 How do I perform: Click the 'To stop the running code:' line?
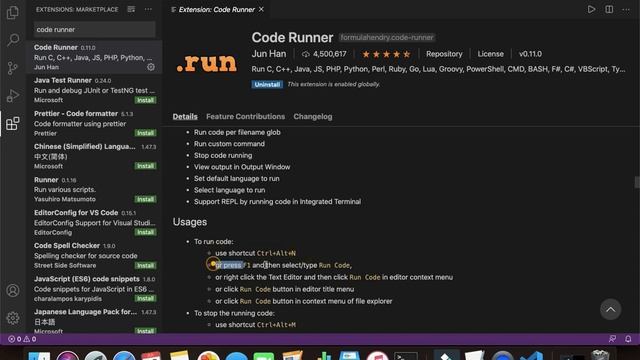pos(234,313)
